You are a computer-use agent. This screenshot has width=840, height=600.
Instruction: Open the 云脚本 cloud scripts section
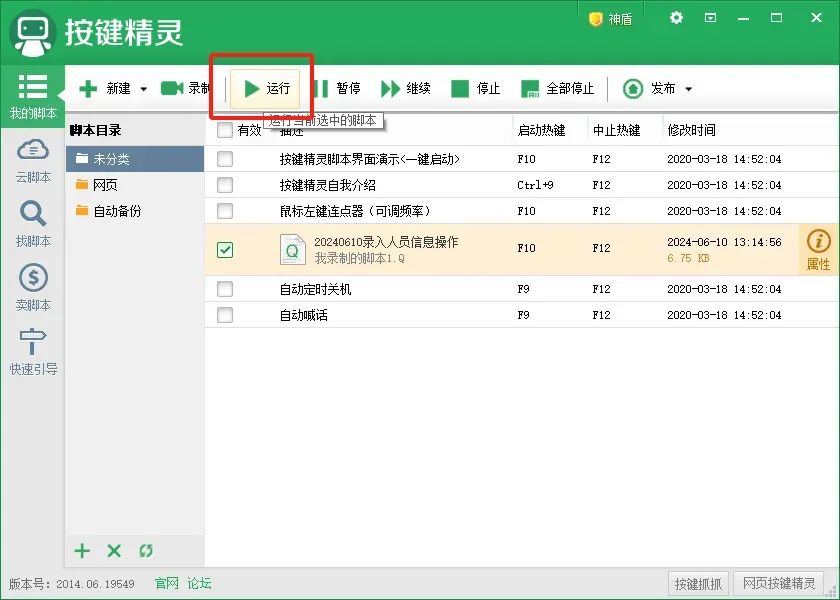click(x=33, y=161)
